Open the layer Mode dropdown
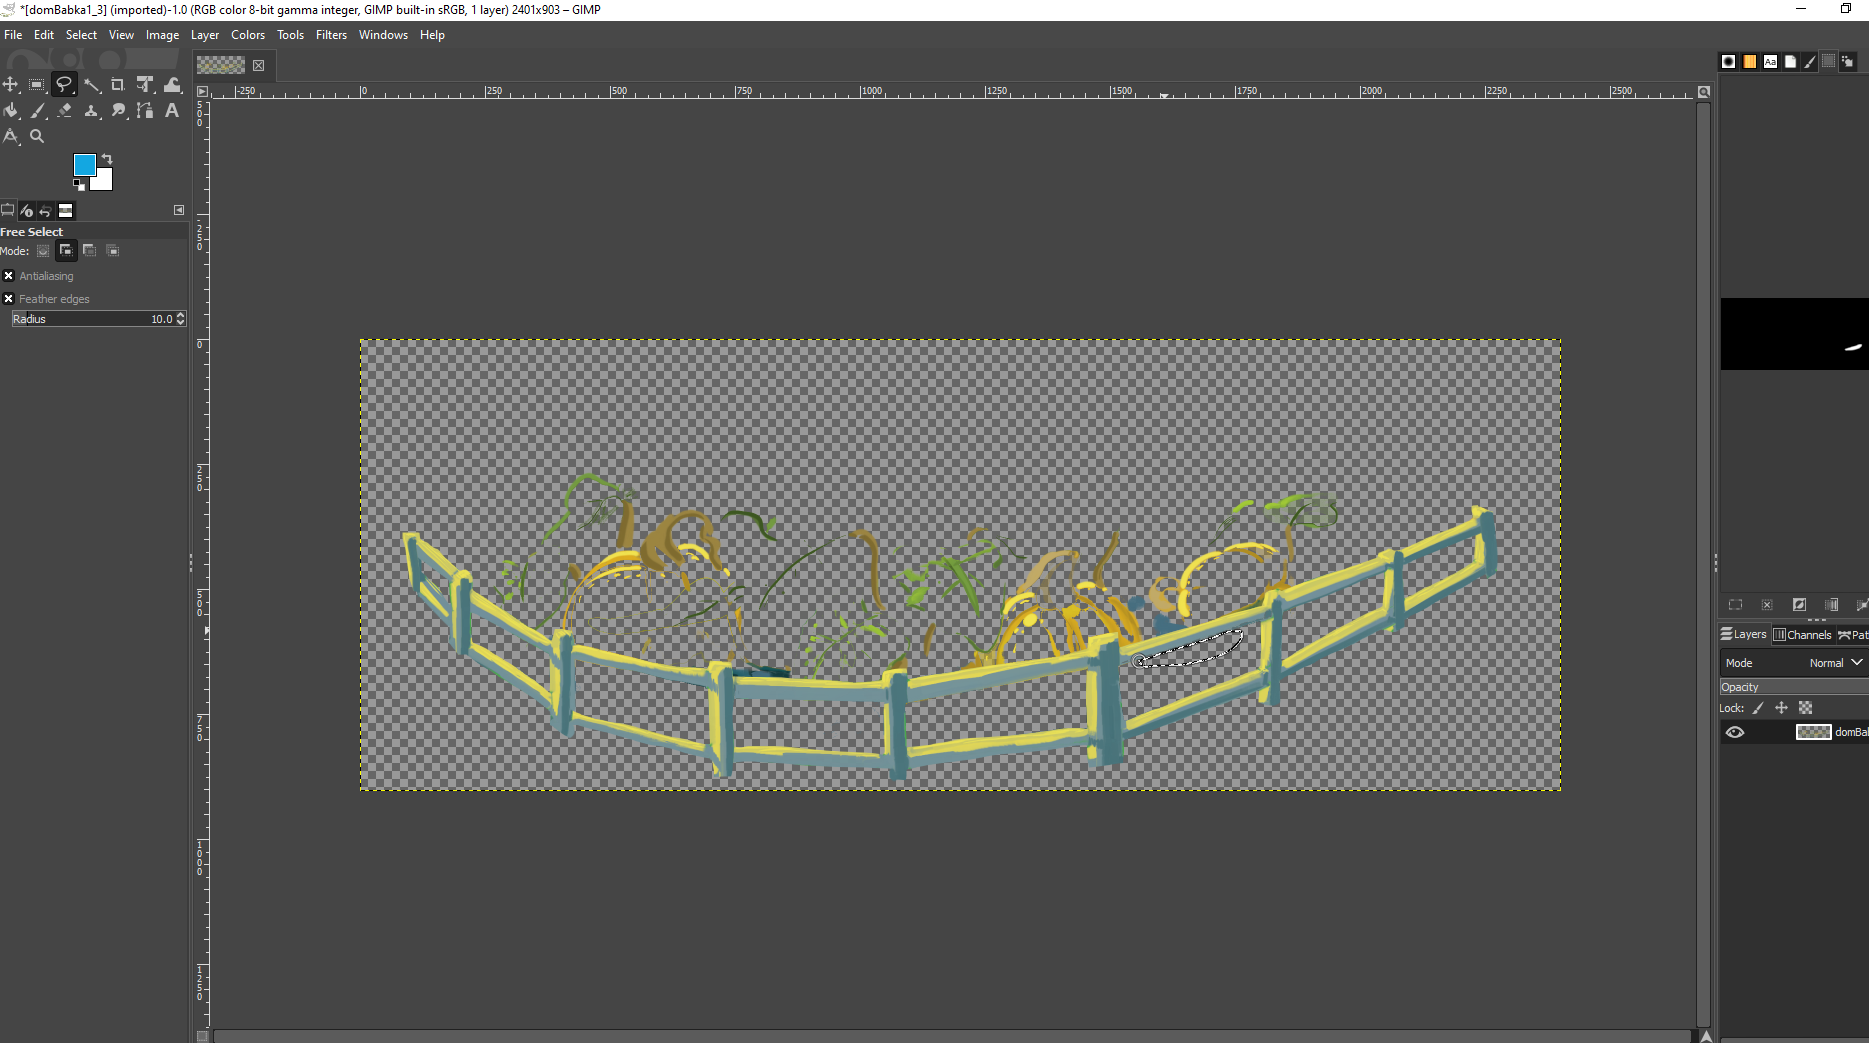The width and height of the screenshot is (1869, 1043). pos(1835,663)
